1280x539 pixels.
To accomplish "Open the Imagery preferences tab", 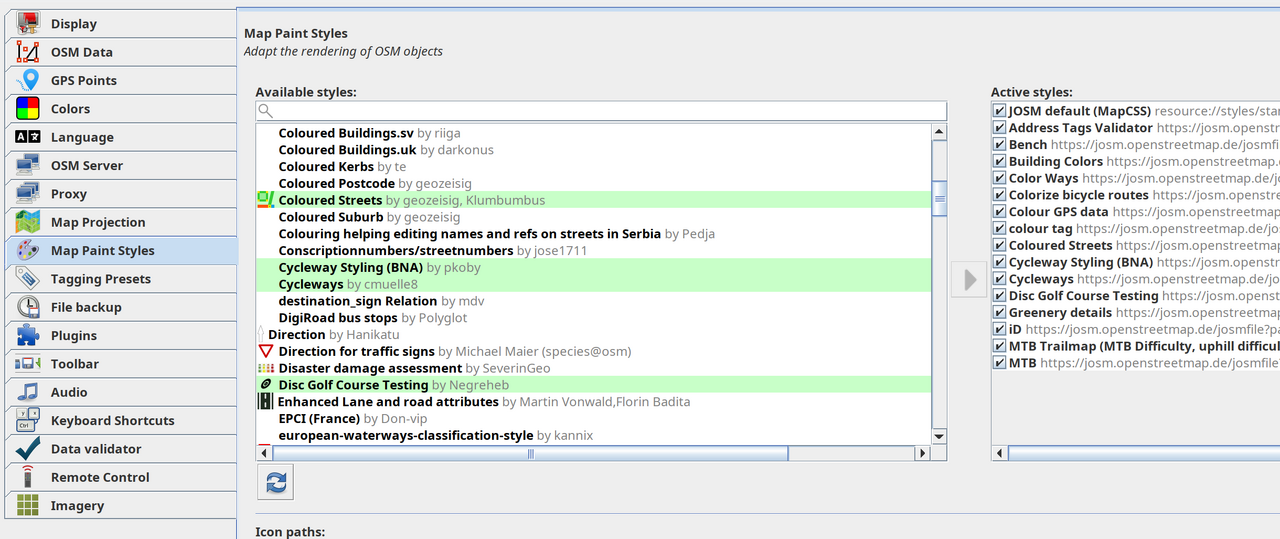I will [x=77, y=506].
